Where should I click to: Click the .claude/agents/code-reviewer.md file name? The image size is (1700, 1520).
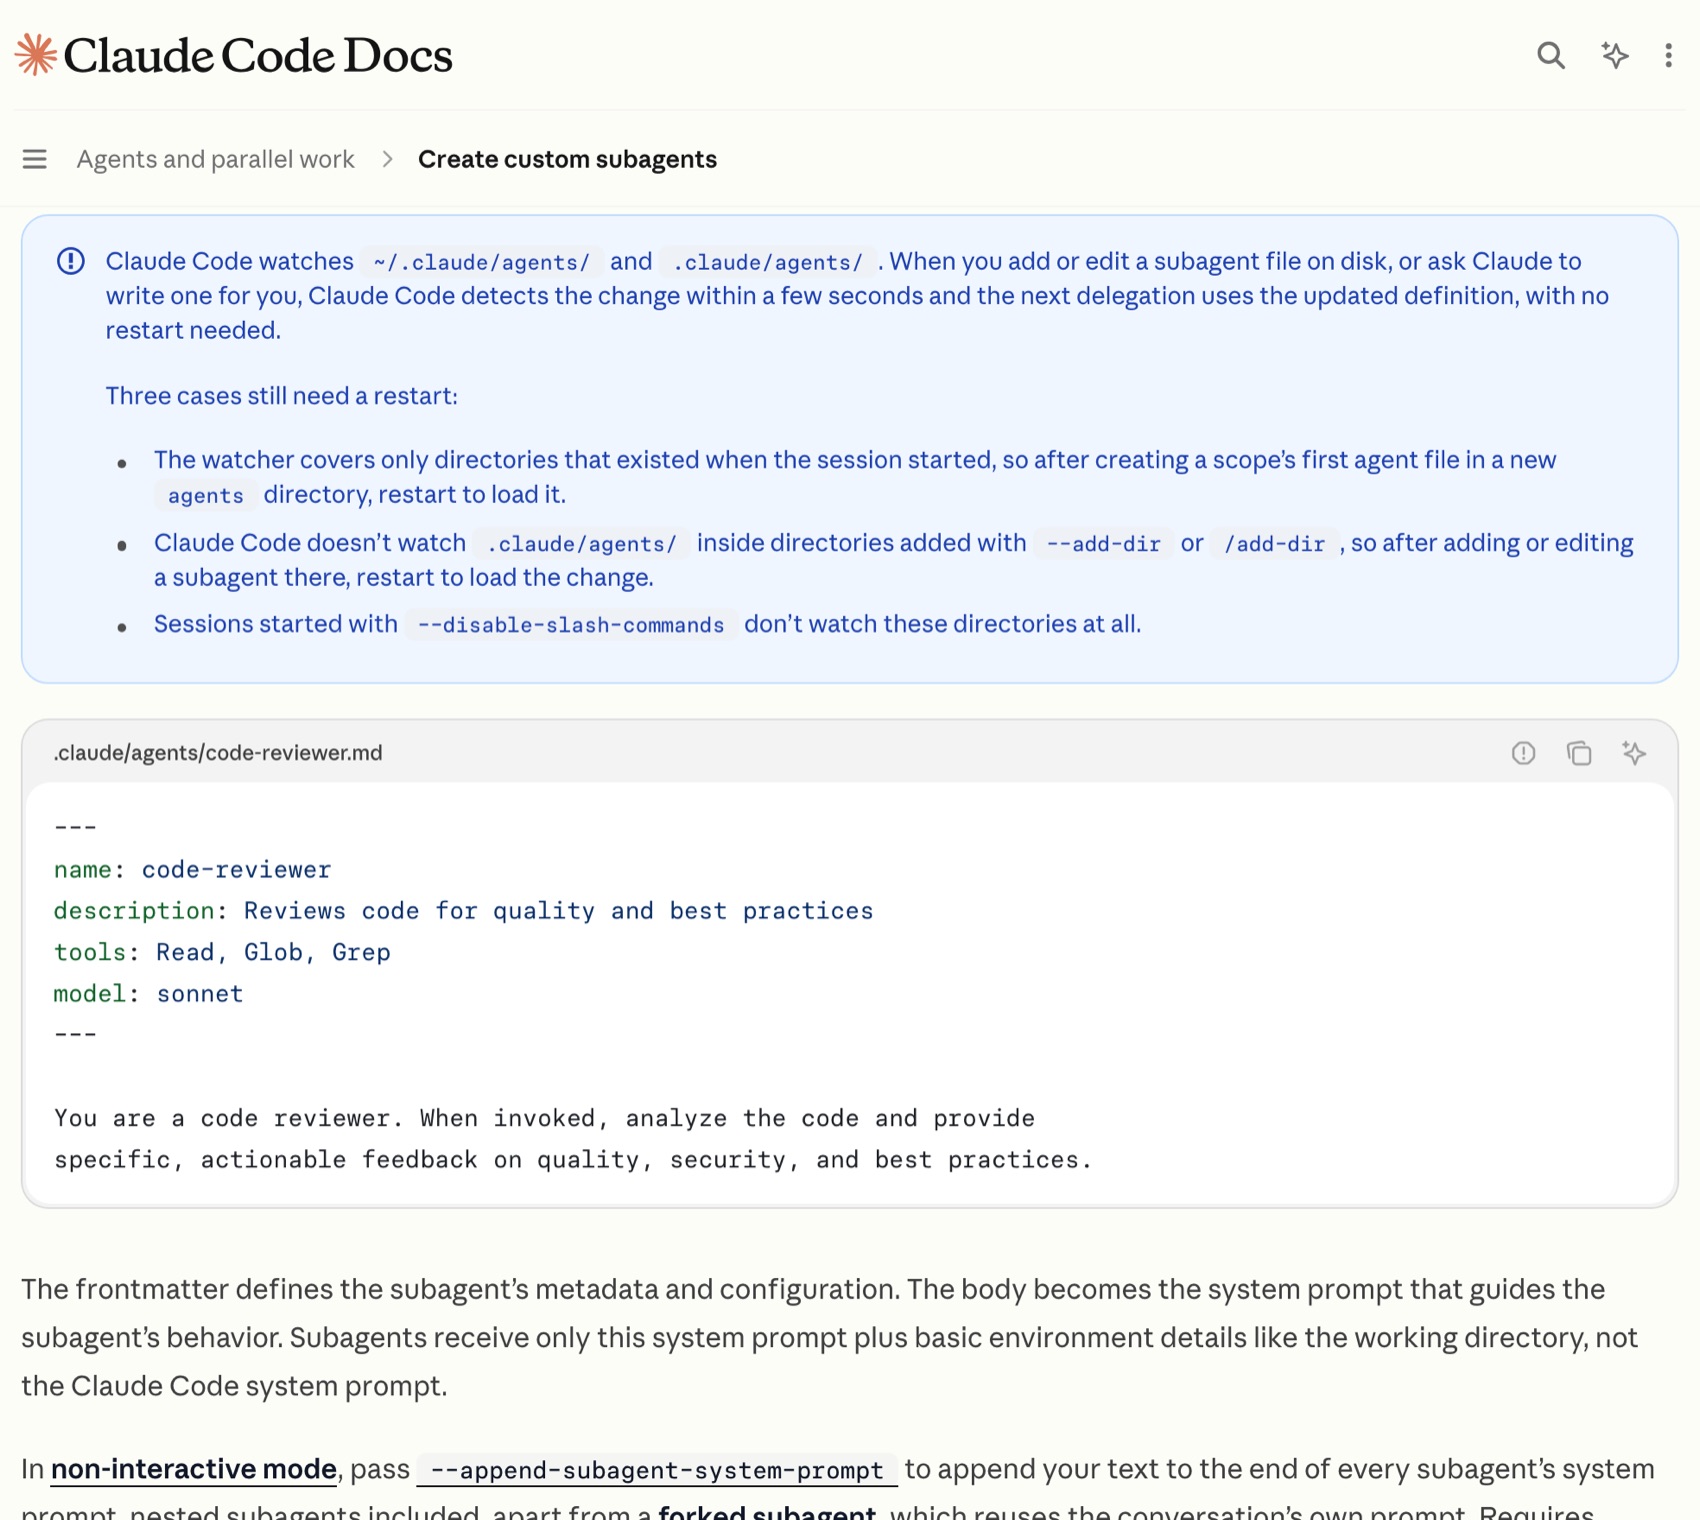tap(218, 753)
